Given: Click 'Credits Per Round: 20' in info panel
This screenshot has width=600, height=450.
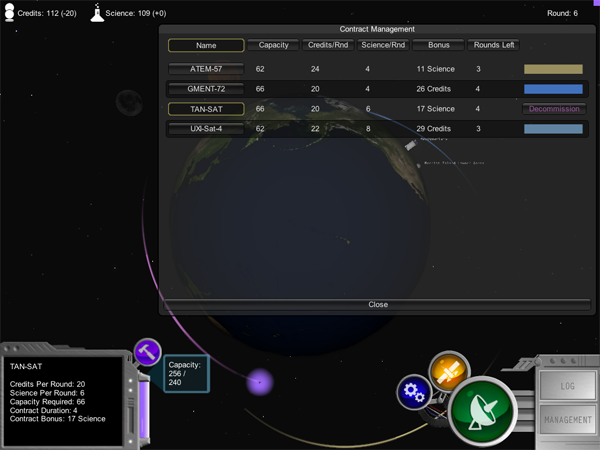Looking at the screenshot, I should tap(47, 384).
